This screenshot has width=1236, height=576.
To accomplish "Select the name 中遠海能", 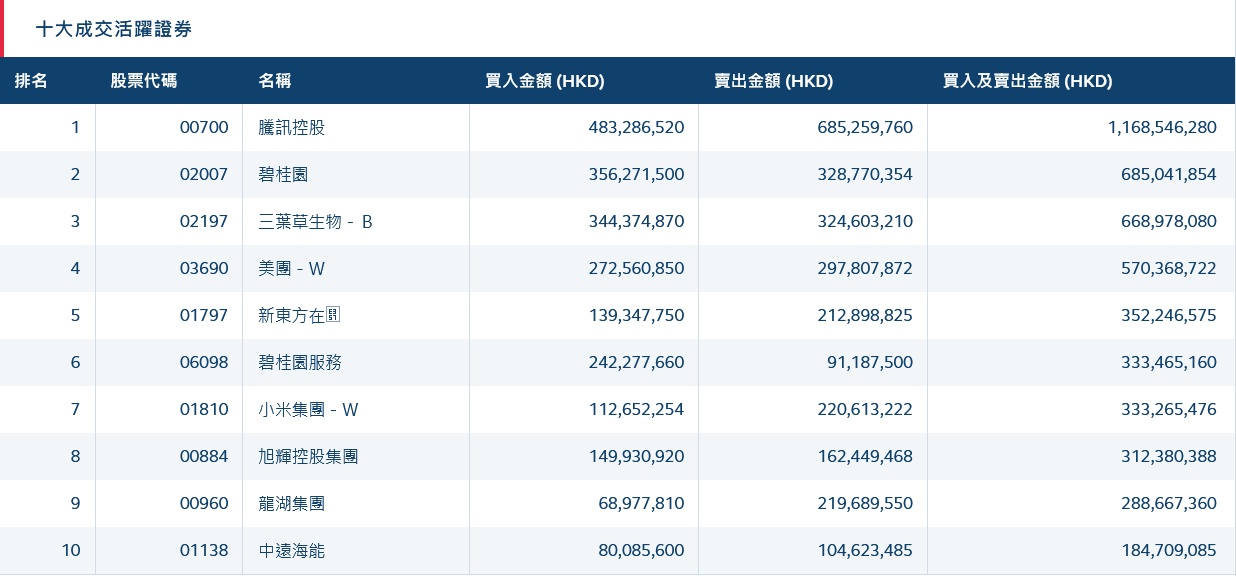I will click(292, 551).
